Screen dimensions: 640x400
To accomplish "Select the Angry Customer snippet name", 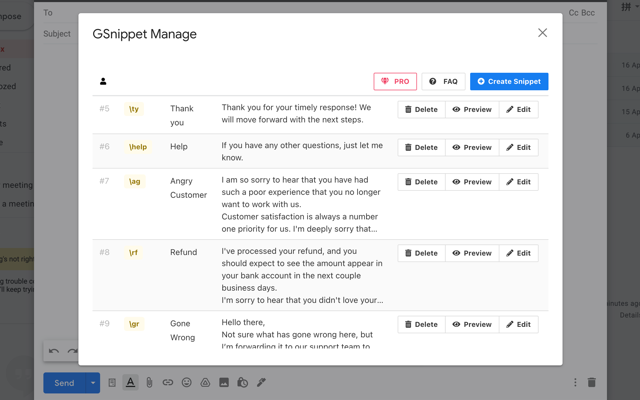I will [x=188, y=188].
